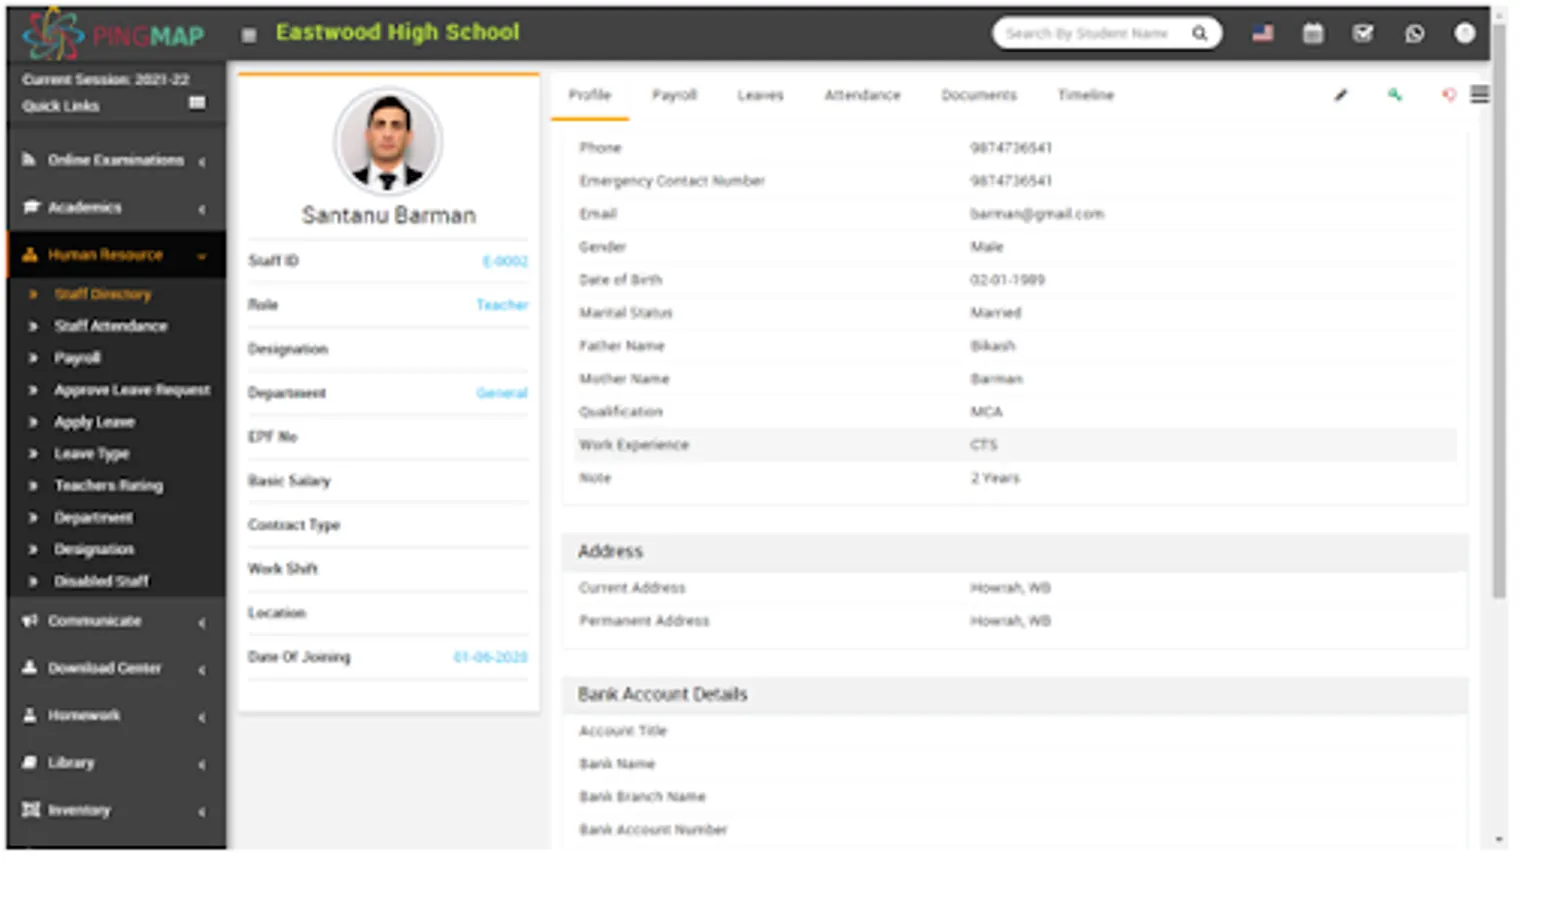The image size is (1541, 900).
Task: Open Apply Leave in sidebar
Action: pyautogui.click(x=94, y=422)
